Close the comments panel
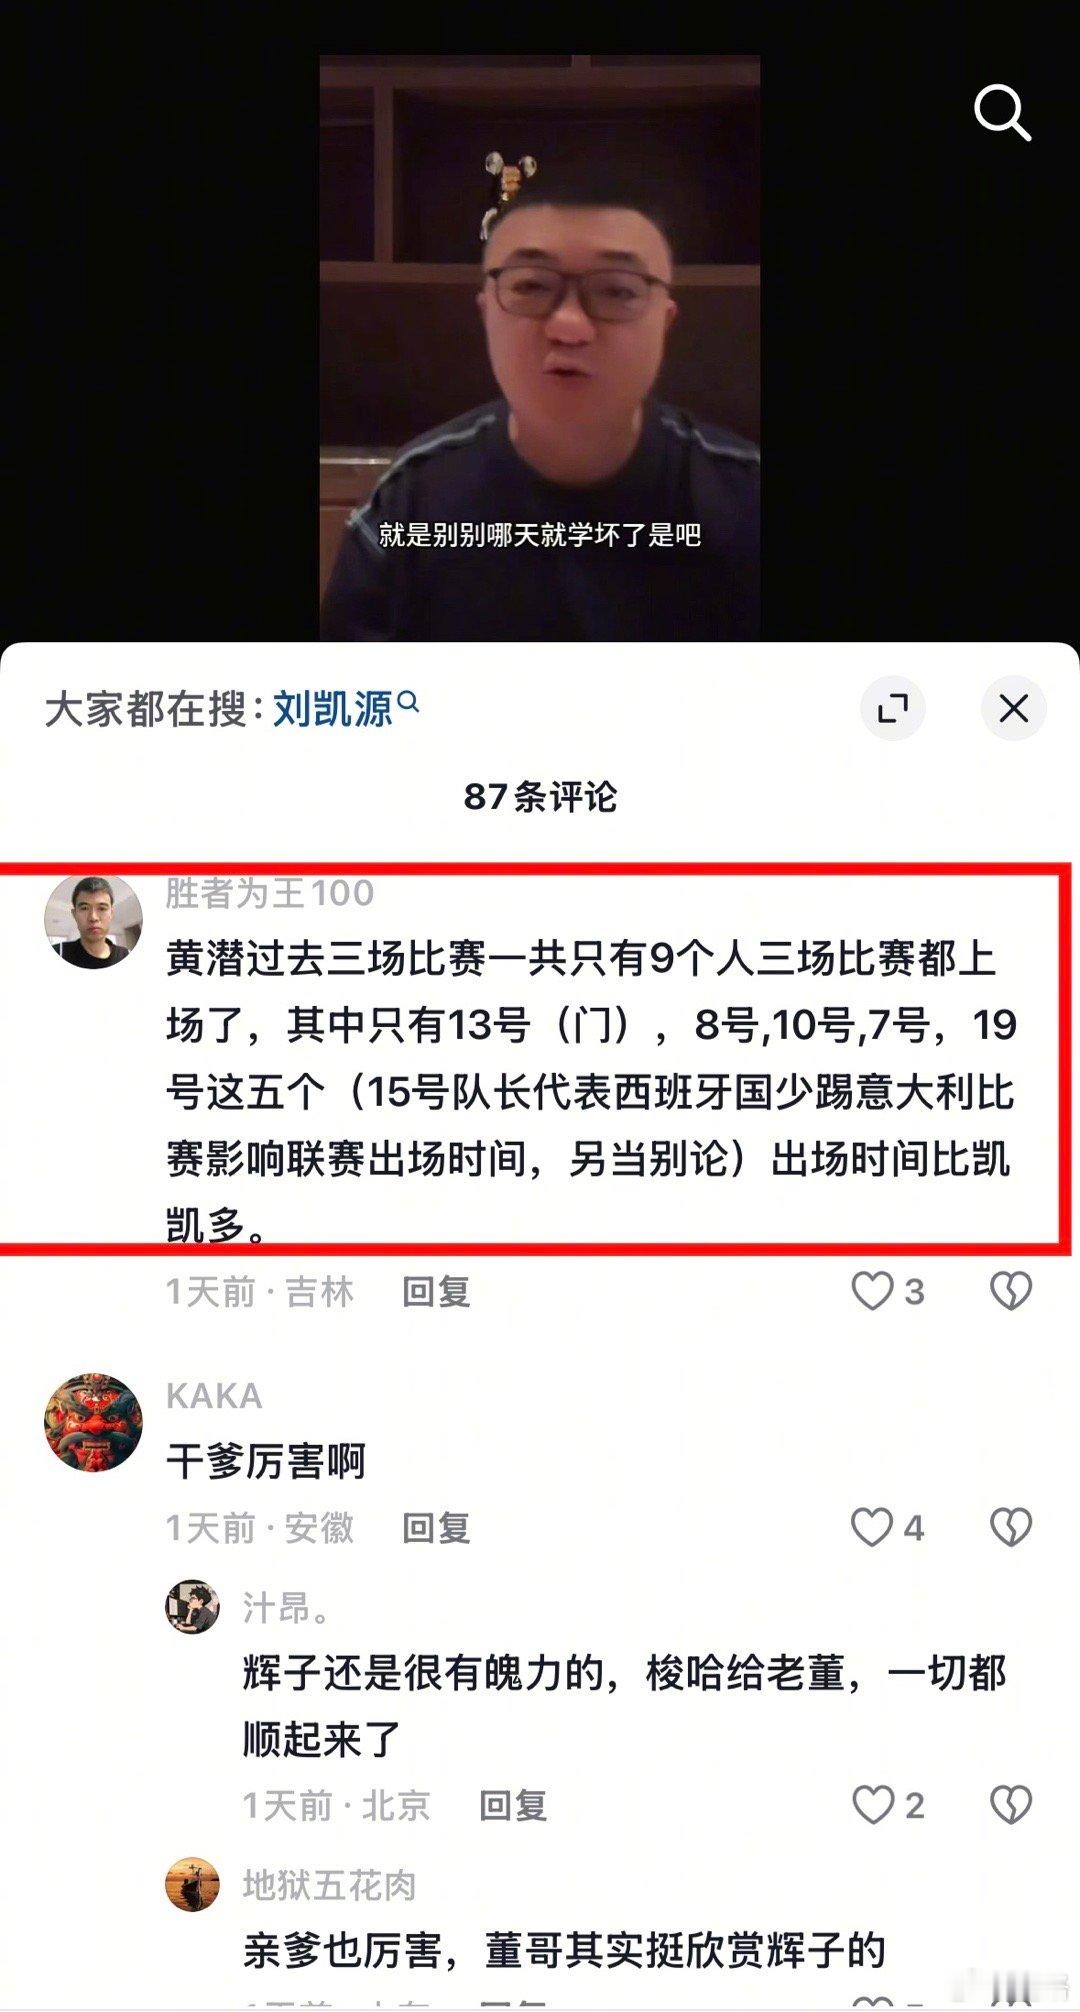The width and height of the screenshot is (1080, 2012). (x=1014, y=708)
